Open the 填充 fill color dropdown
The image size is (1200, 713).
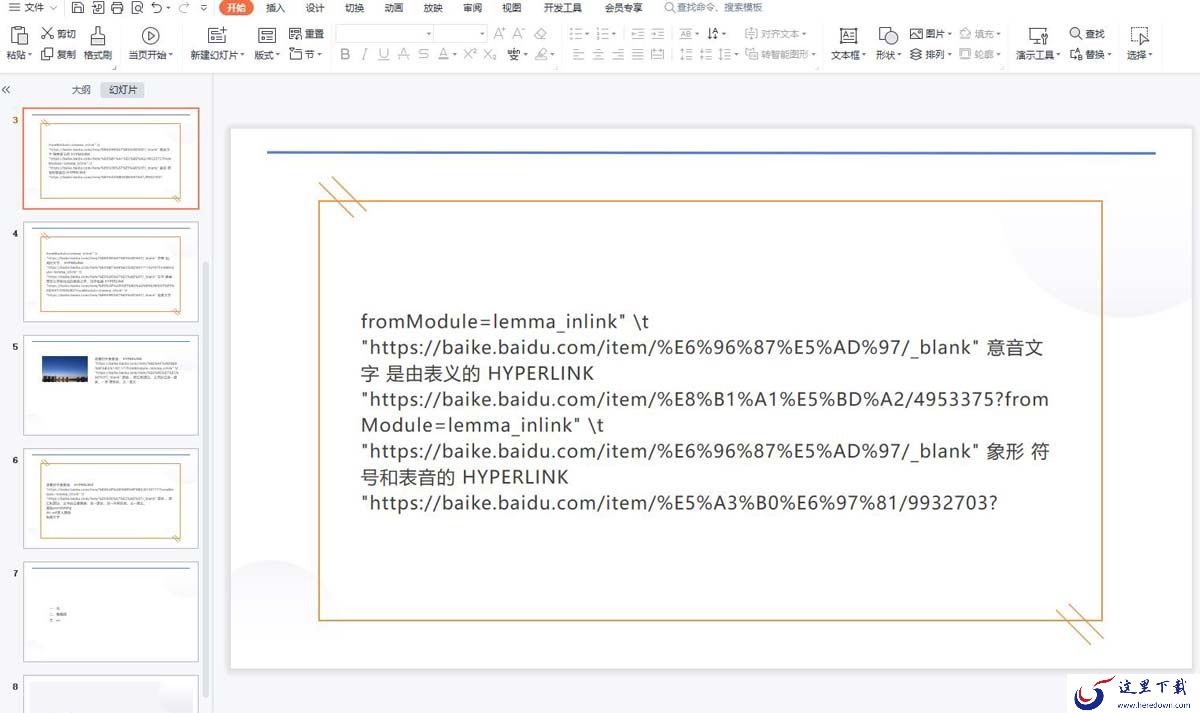pyautogui.click(x=980, y=34)
